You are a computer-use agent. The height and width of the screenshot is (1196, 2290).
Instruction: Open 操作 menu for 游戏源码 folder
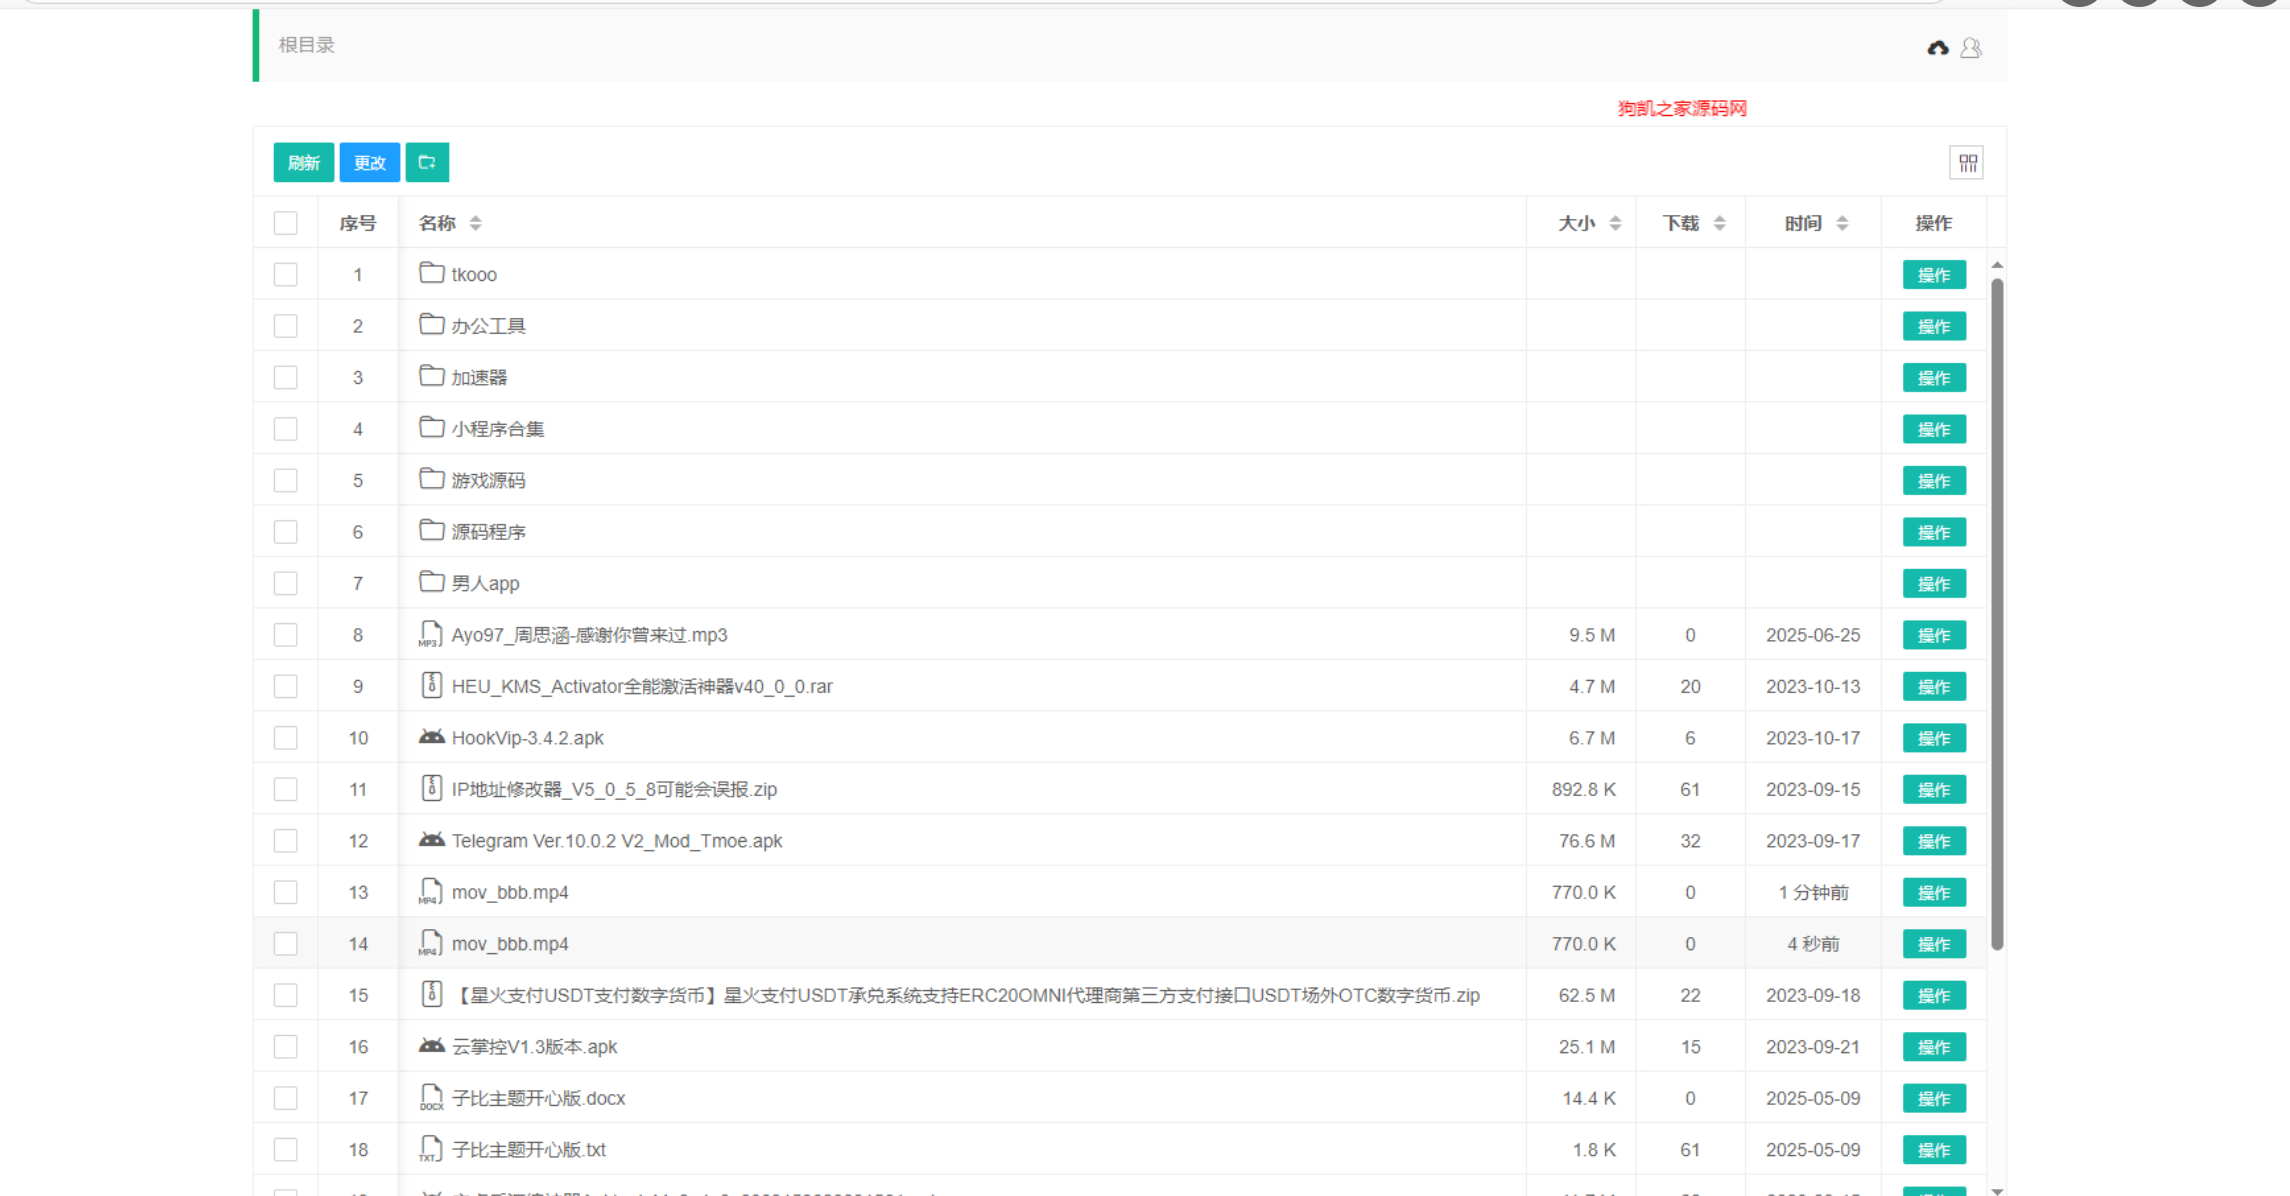(1933, 480)
